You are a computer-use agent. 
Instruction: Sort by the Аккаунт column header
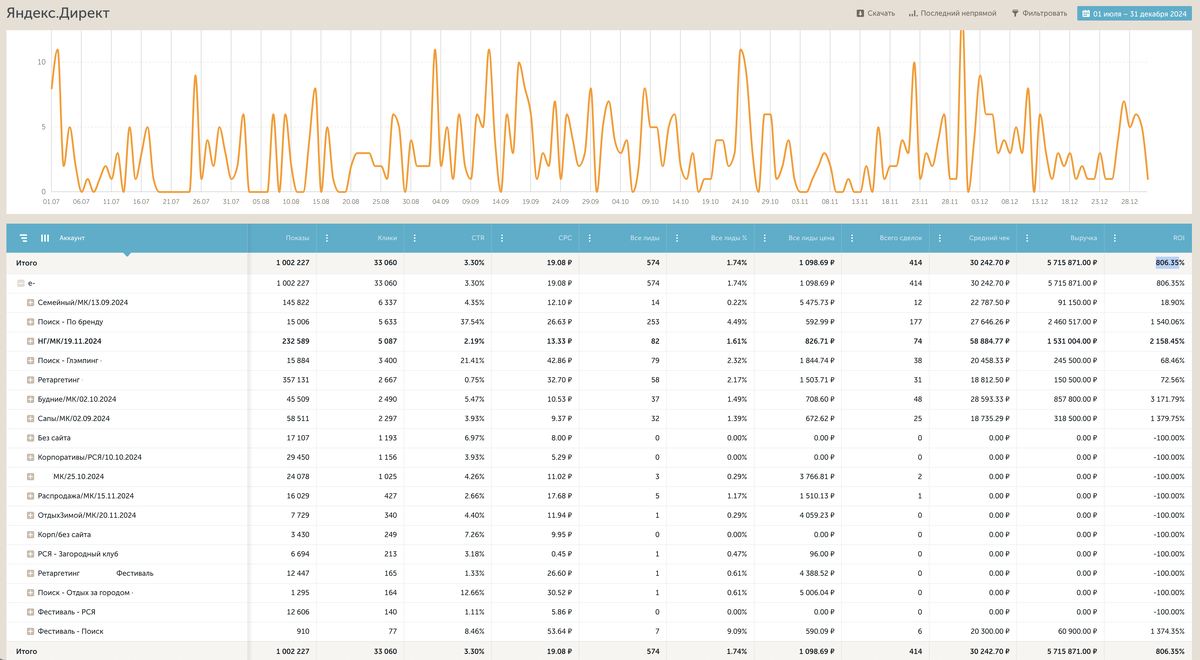point(72,238)
